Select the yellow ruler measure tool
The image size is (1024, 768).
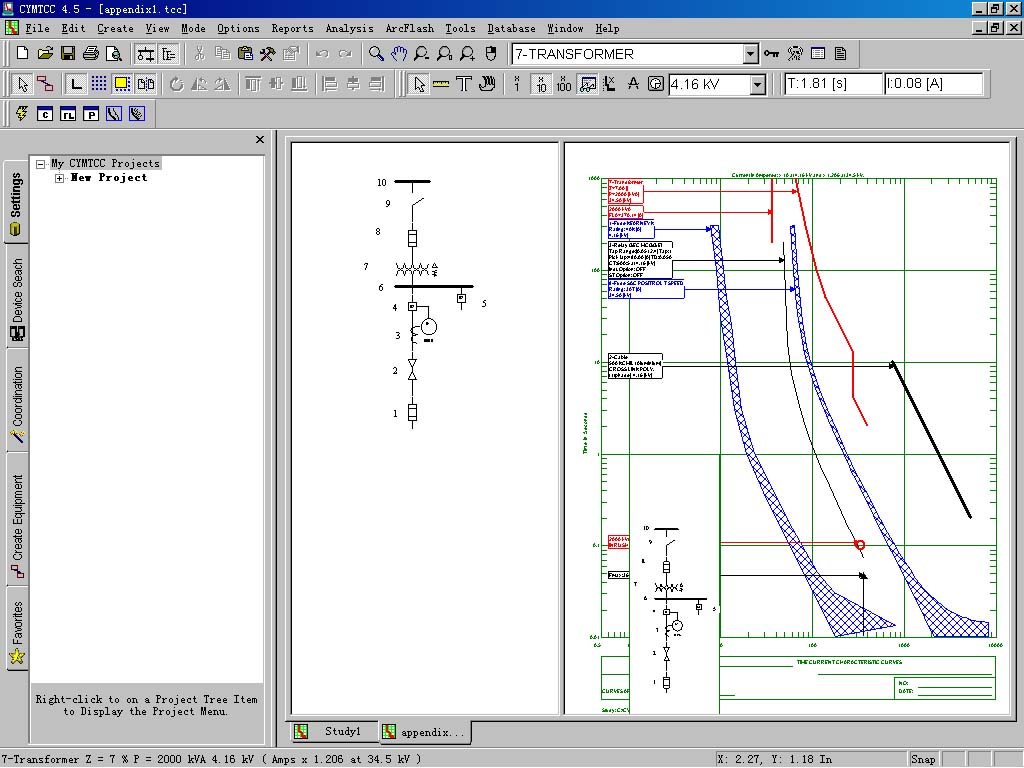pyautogui.click(x=441, y=84)
